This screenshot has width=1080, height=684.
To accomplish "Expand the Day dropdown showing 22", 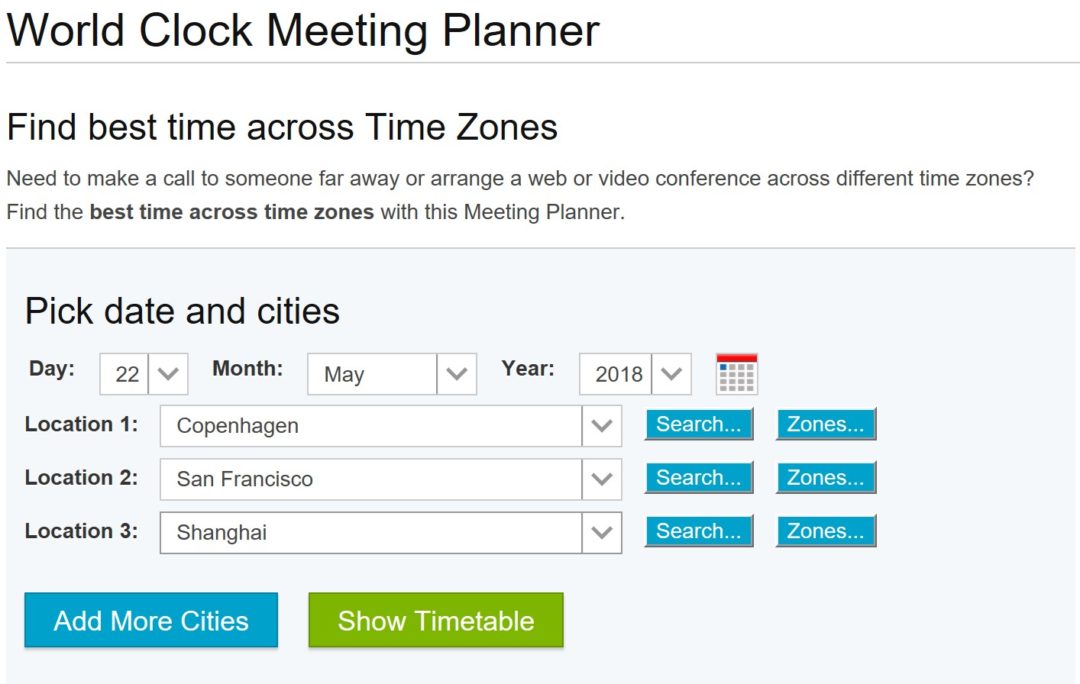I will point(168,374).
